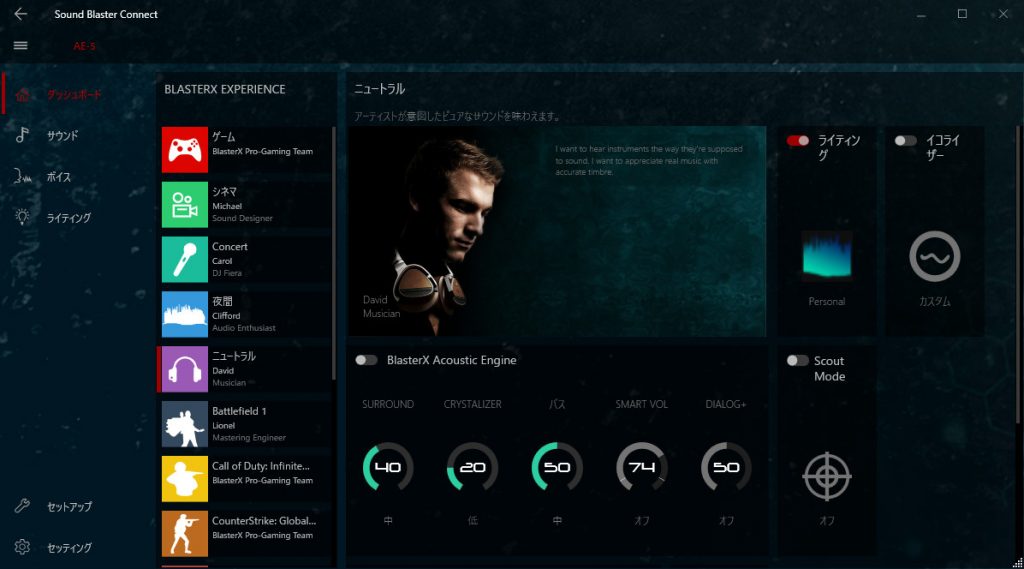Select the red gamepad Game profile icon
1024x569 pixels.
point(185,150)
